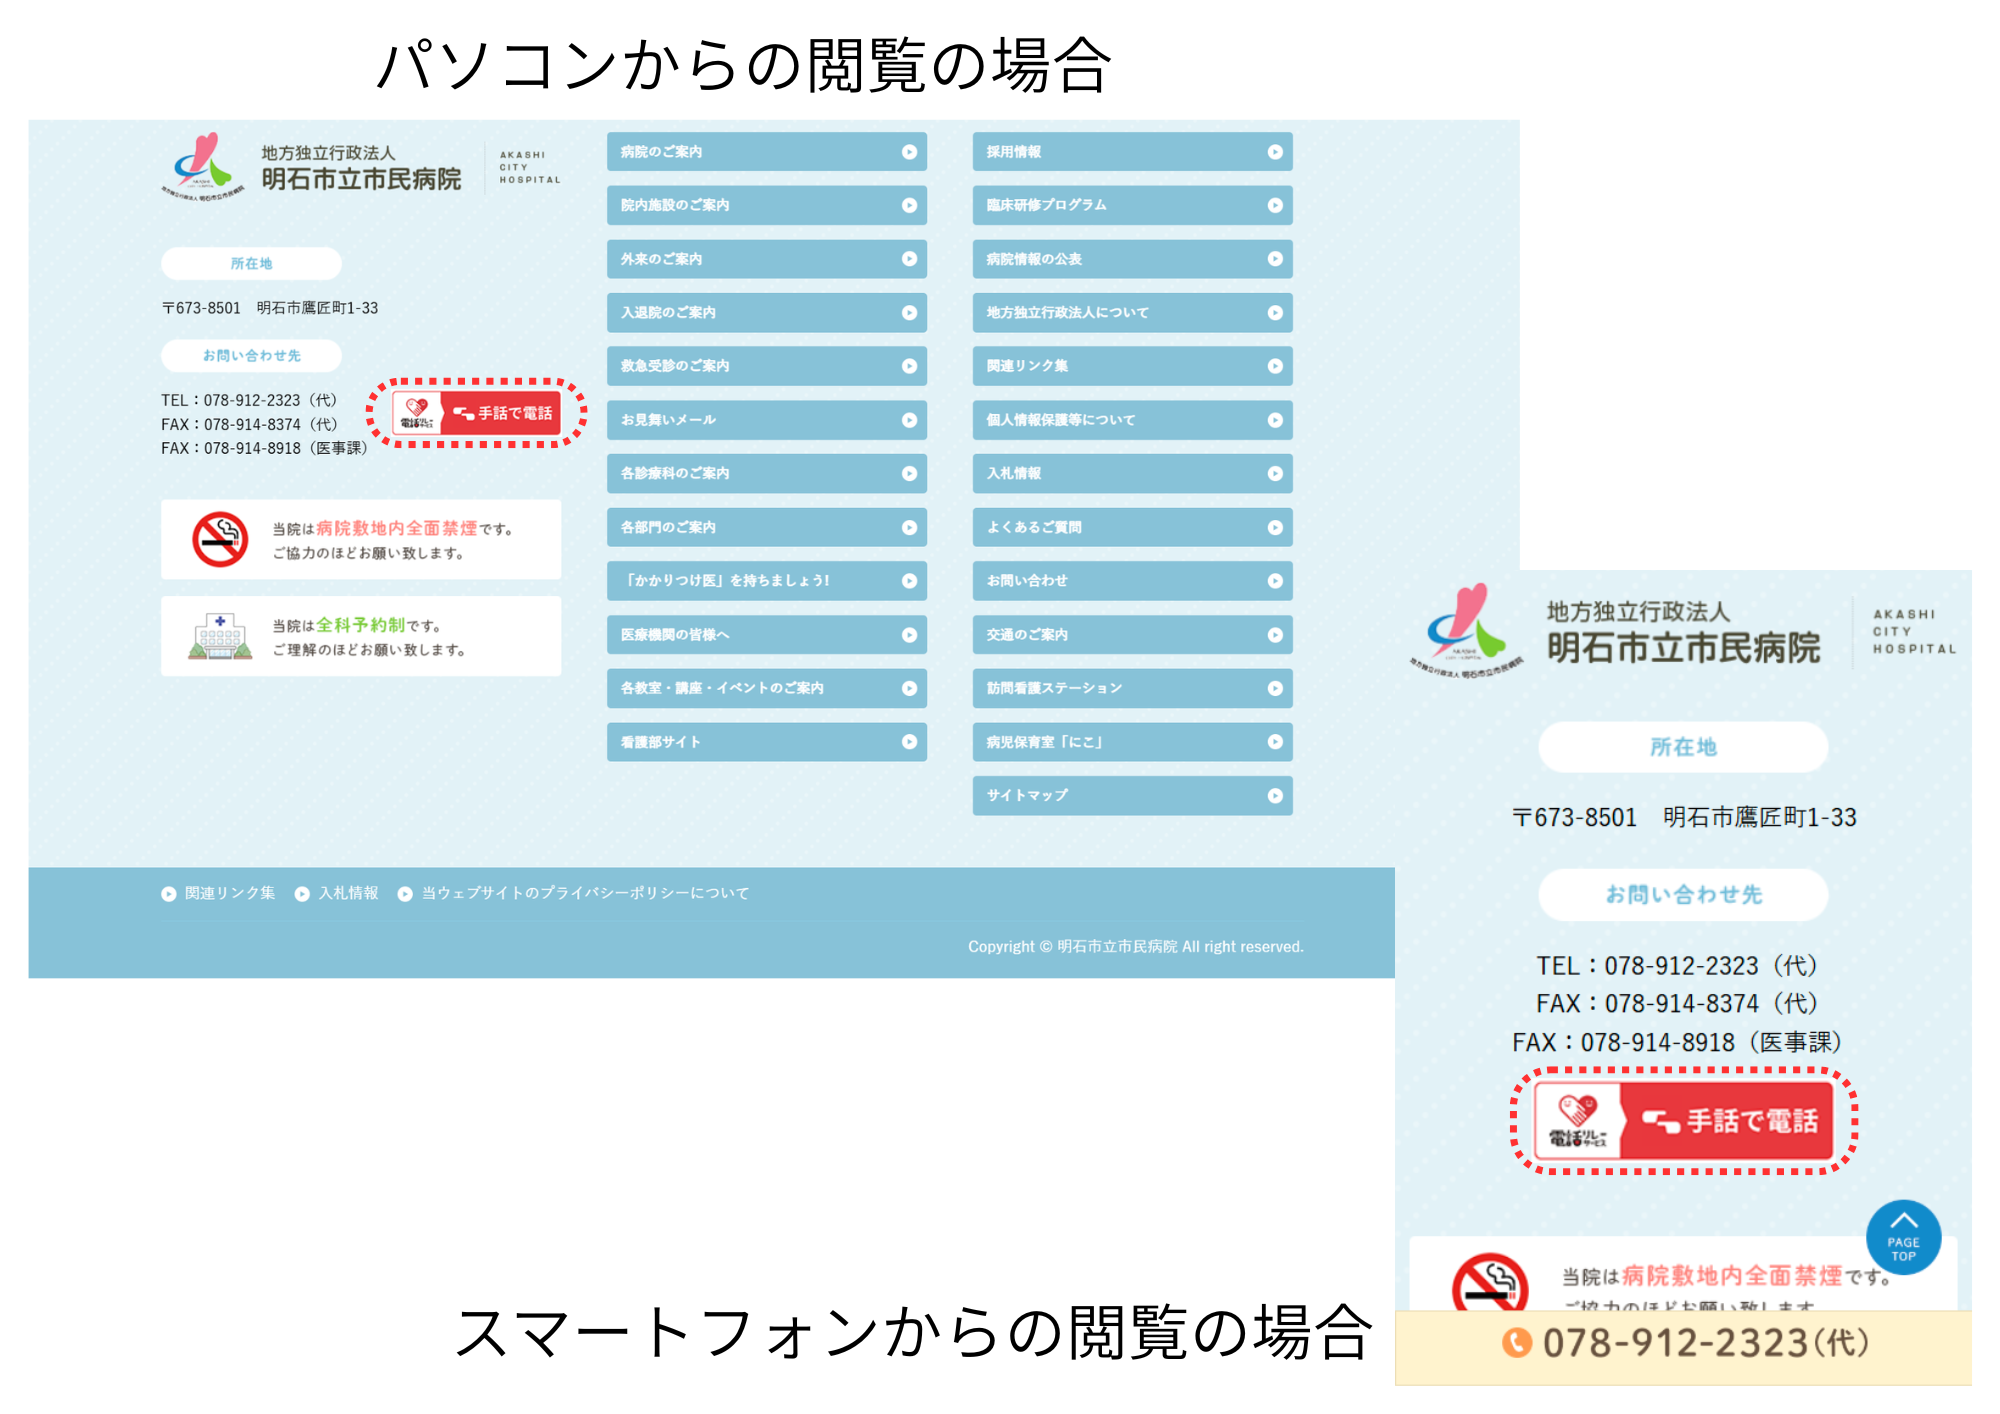
Task: Click 所在地 pill label in PC view
Action: tap(251, 264)
